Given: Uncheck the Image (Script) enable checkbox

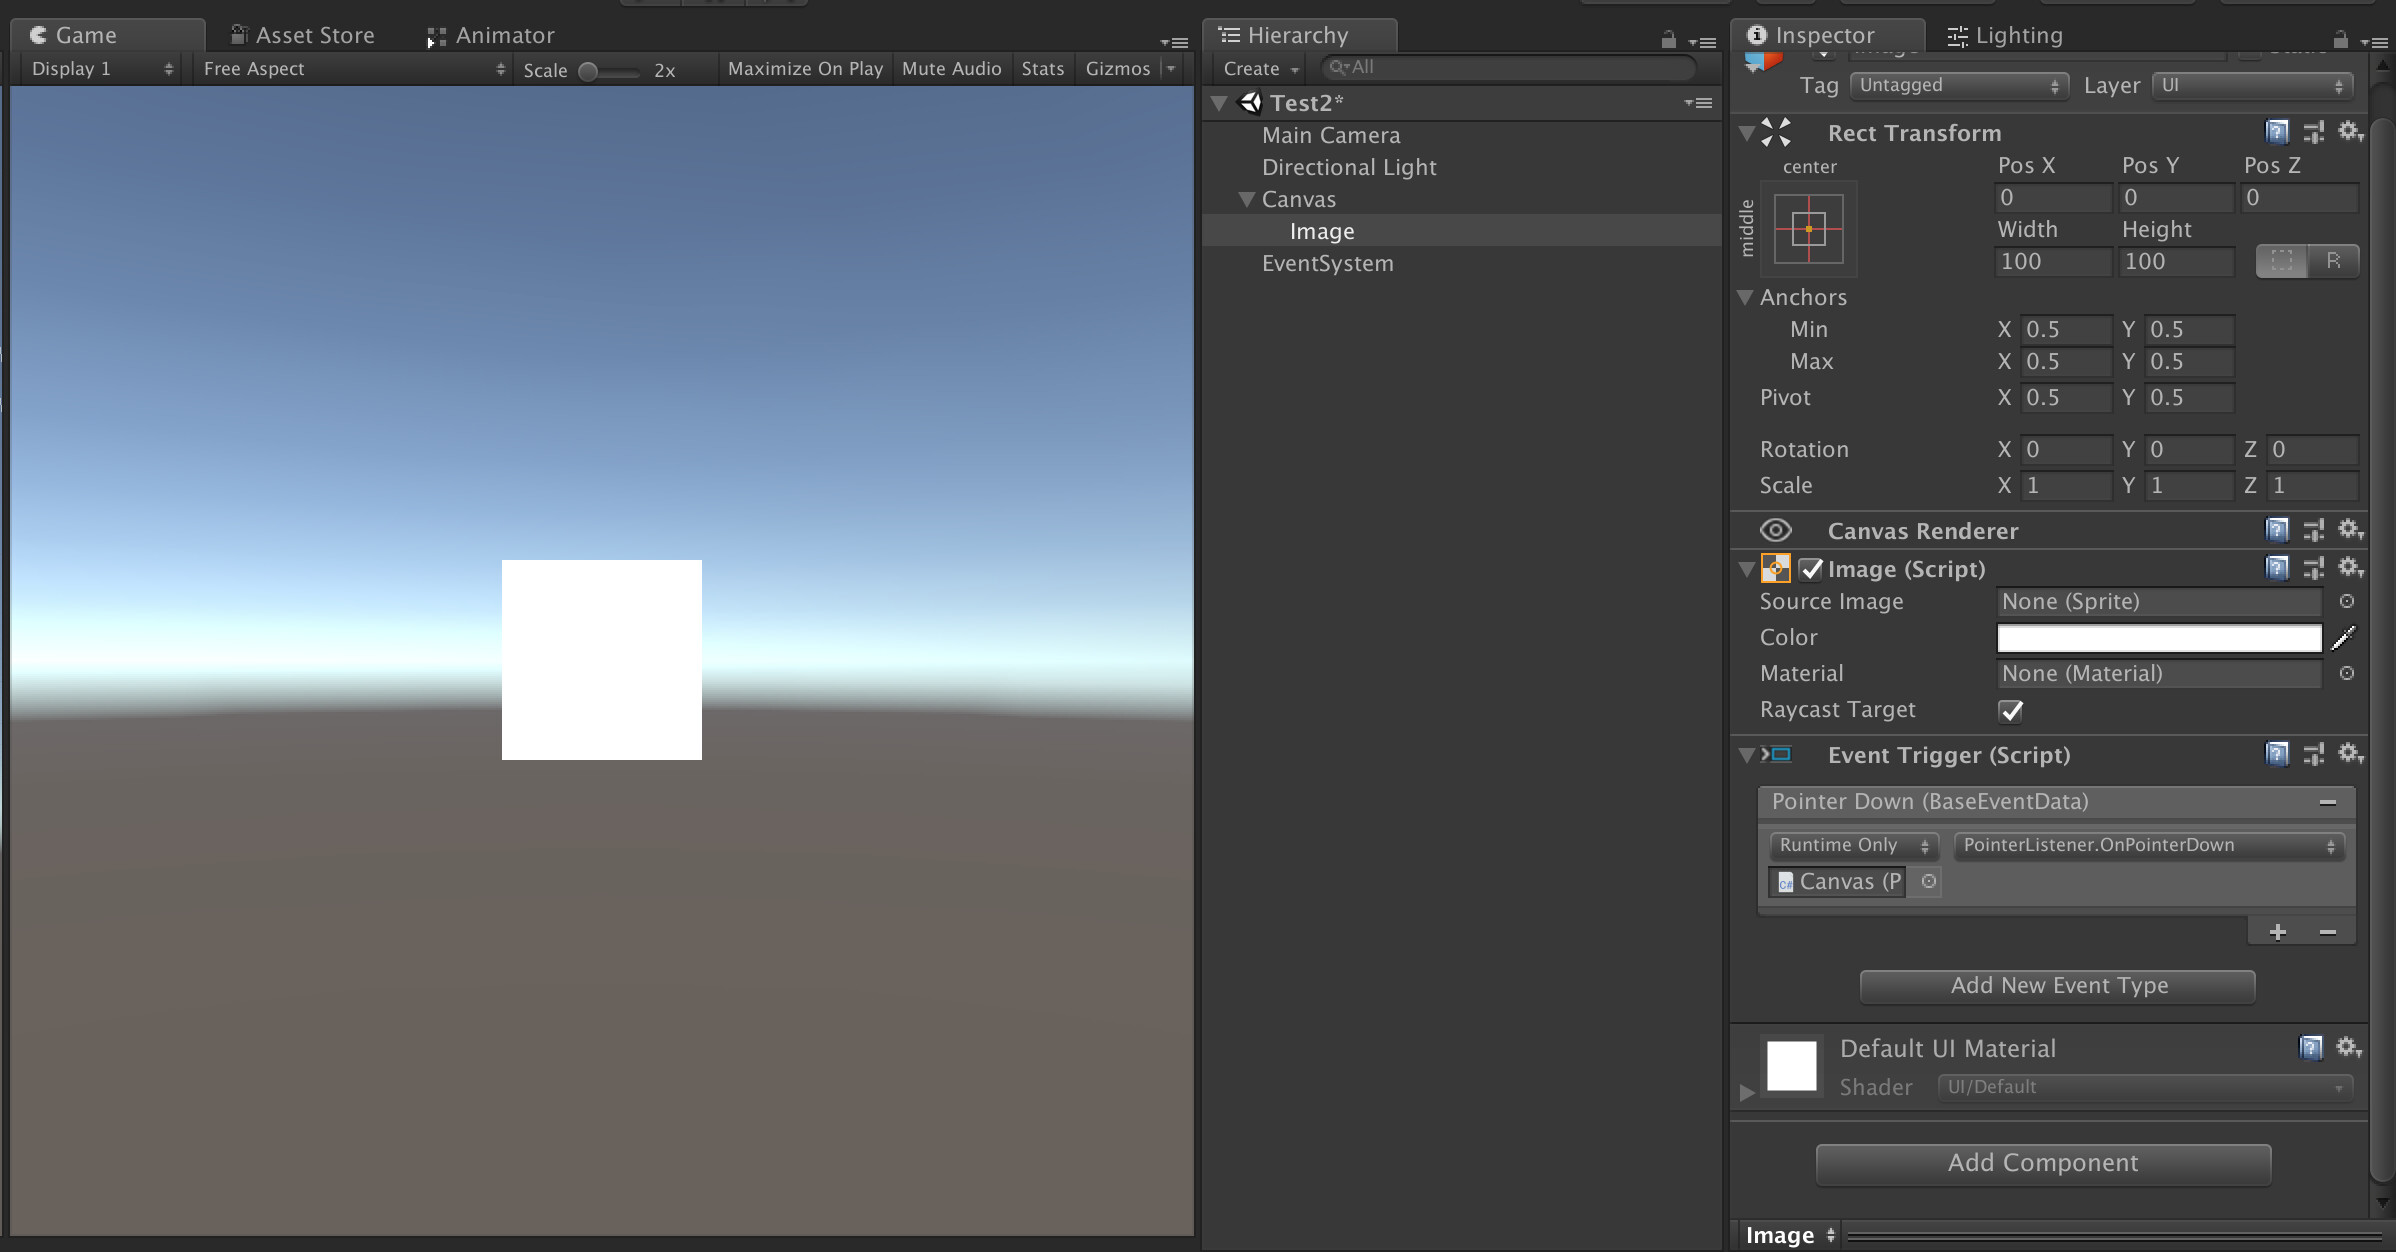Looking at the screenshot, I should tap(1812, 568).
